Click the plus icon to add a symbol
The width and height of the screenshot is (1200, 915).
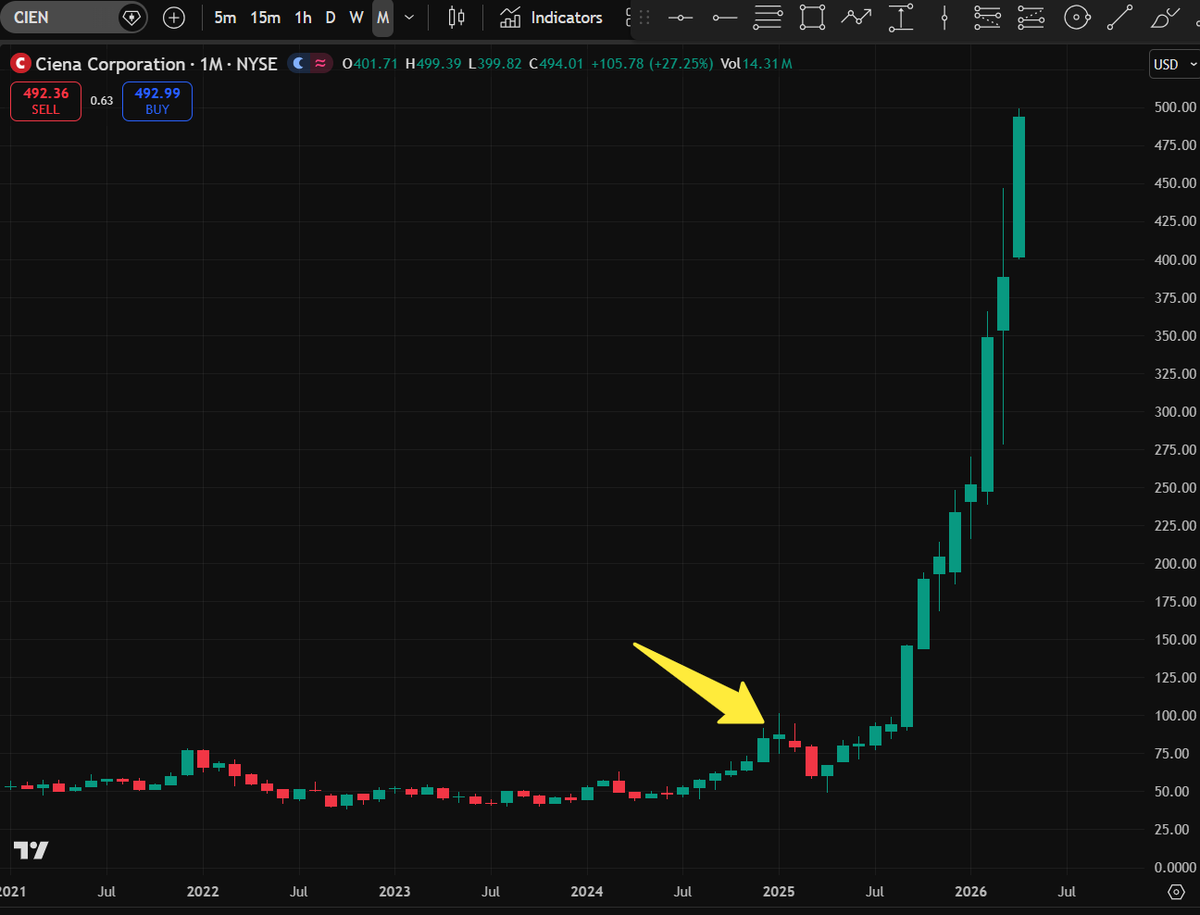tap(174, 17)
